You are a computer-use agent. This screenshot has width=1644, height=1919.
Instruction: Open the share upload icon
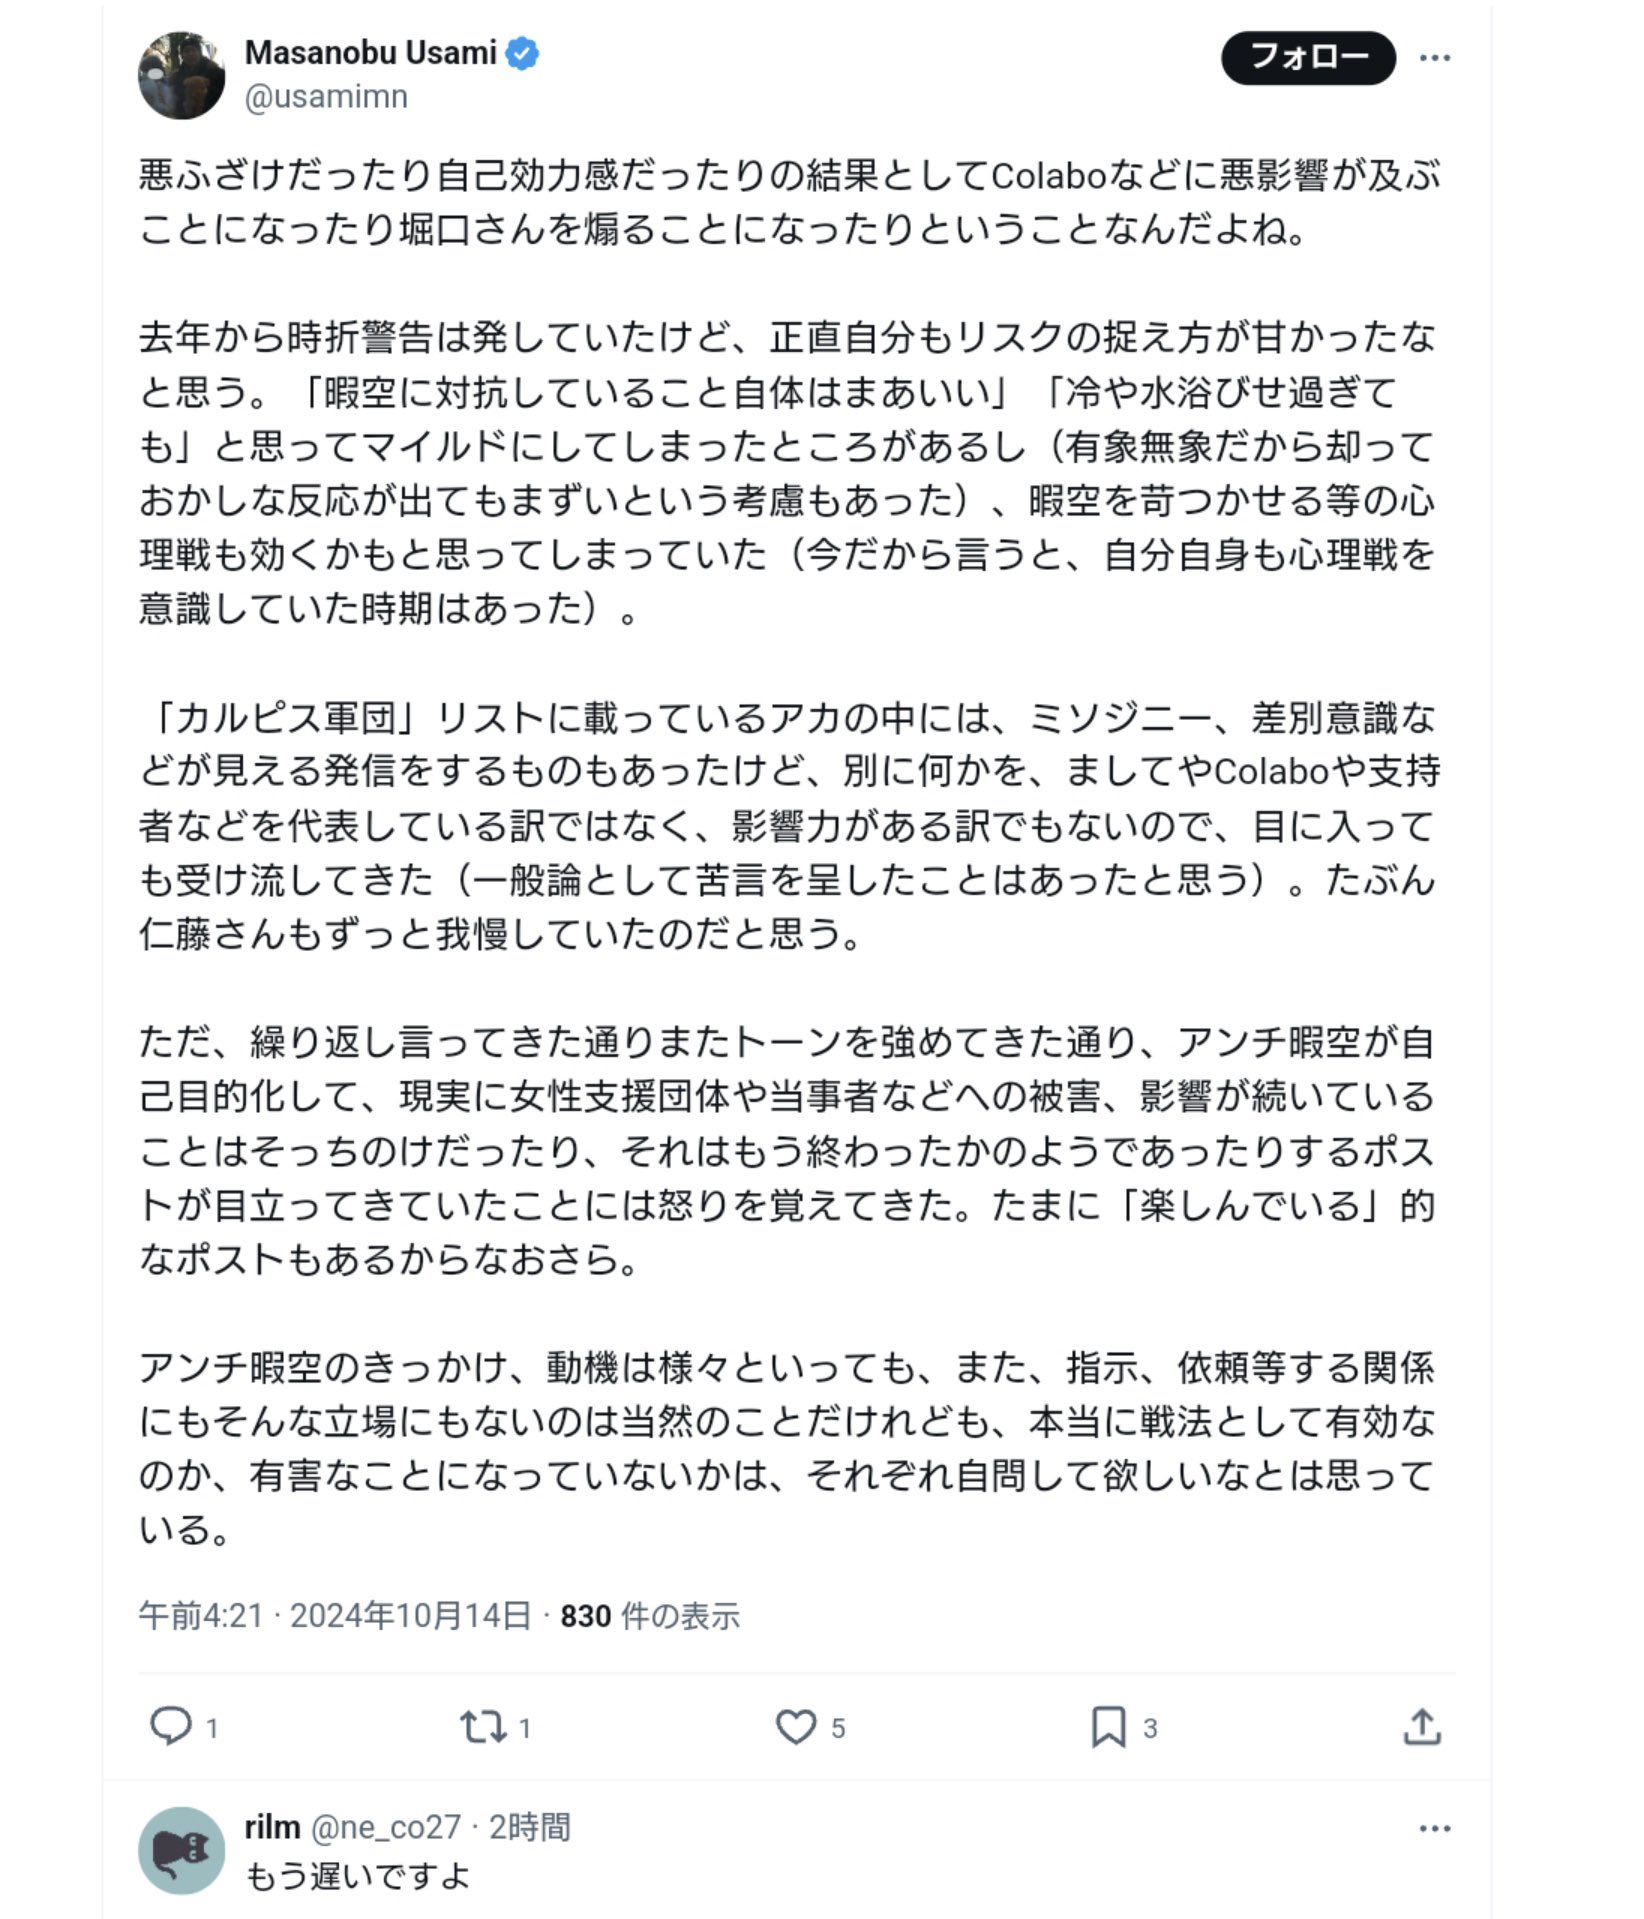tap(1421, 1726)
